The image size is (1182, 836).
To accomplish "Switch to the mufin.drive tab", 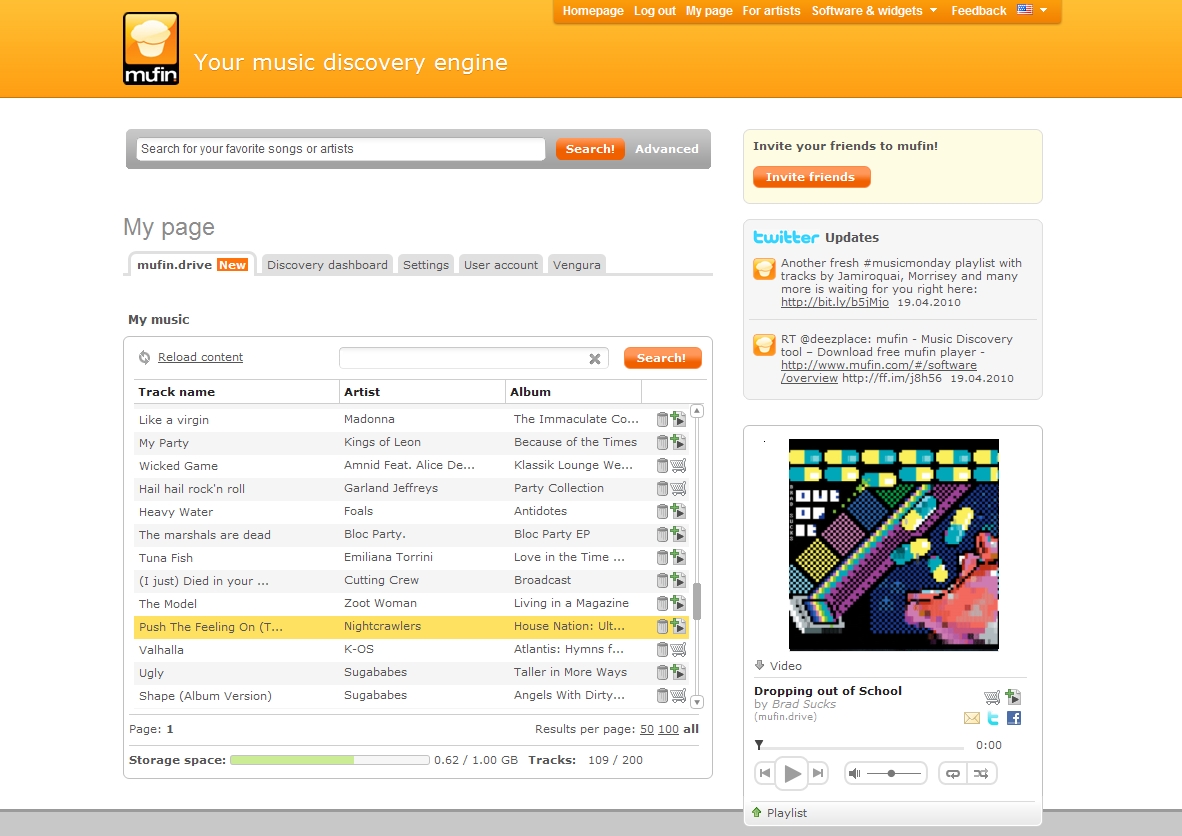I will [x=192, y=265].
